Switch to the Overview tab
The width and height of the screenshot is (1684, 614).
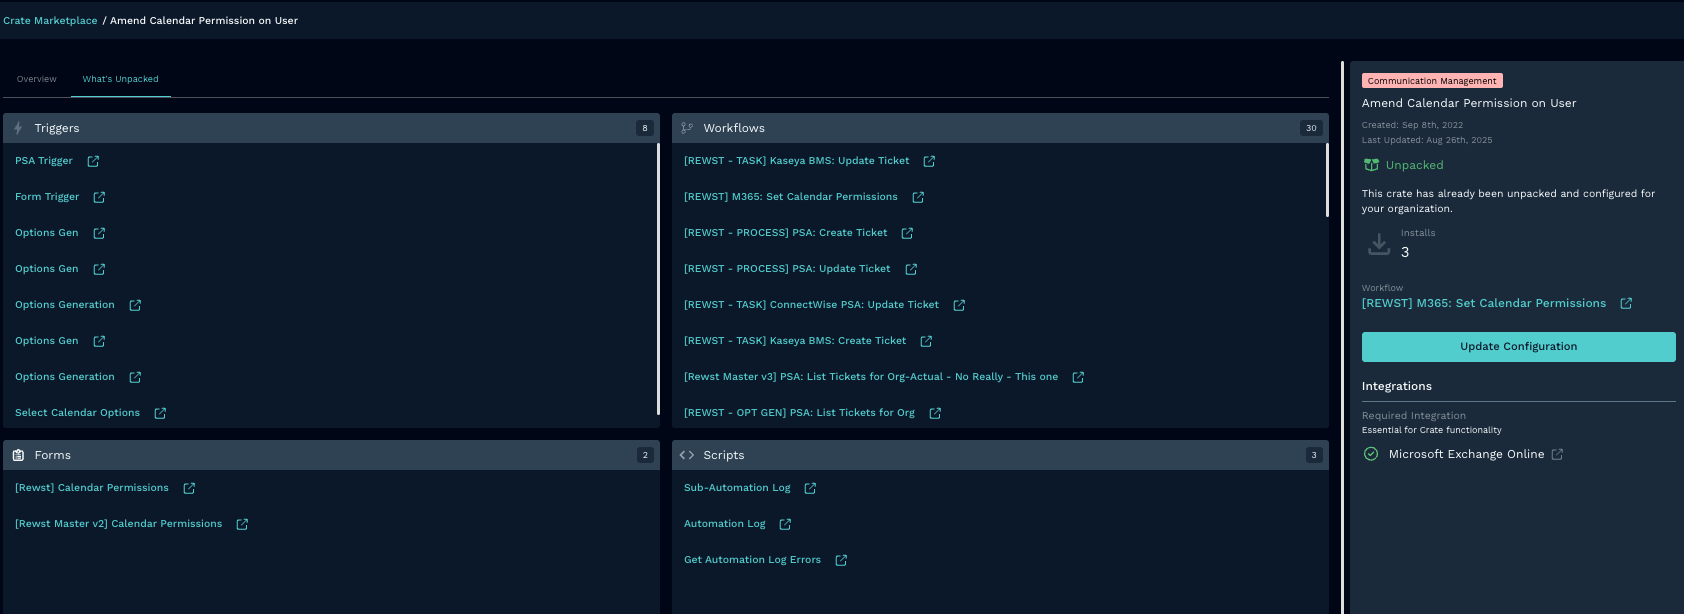[37, 79]
